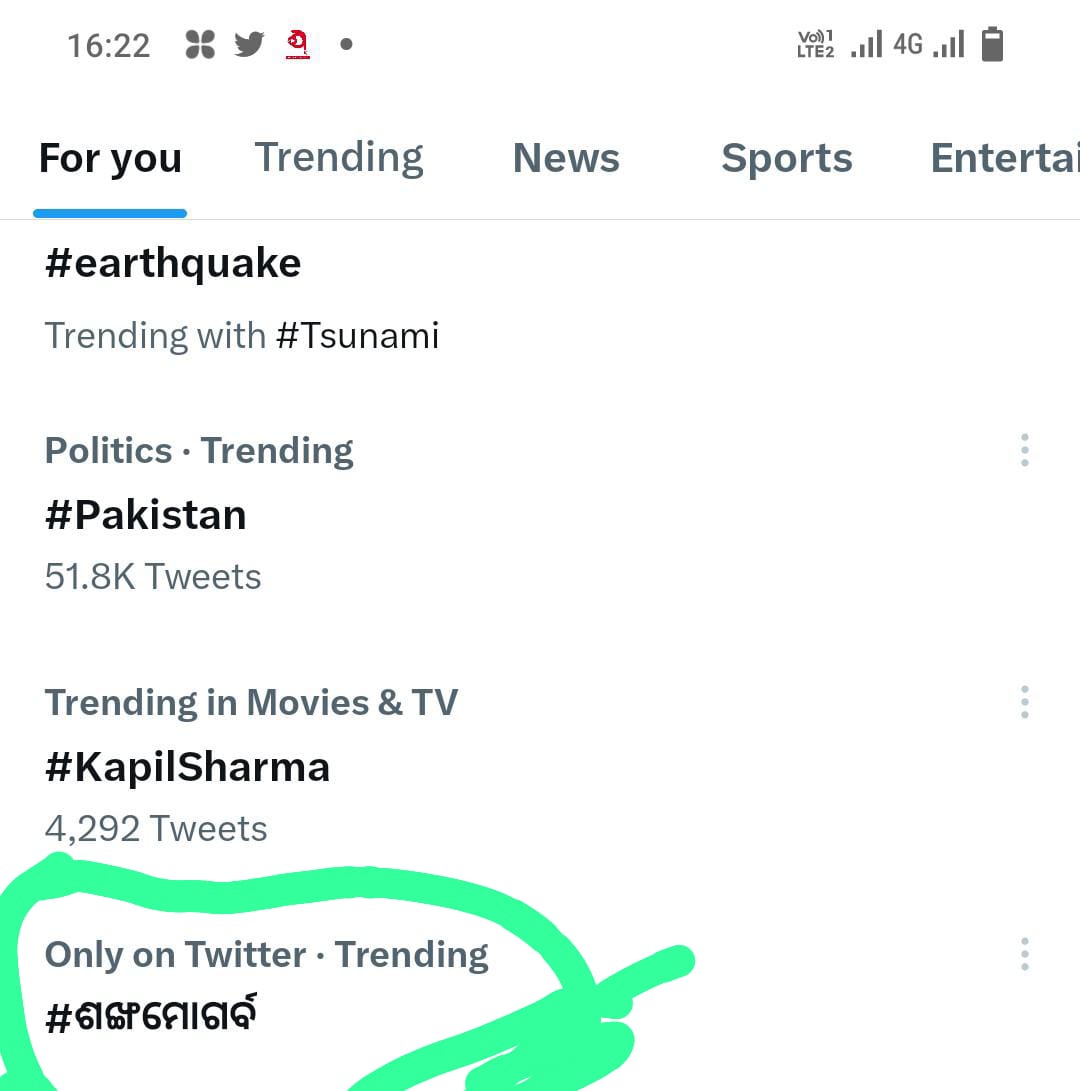Switch to the Trending tab

tap(339, 158)
